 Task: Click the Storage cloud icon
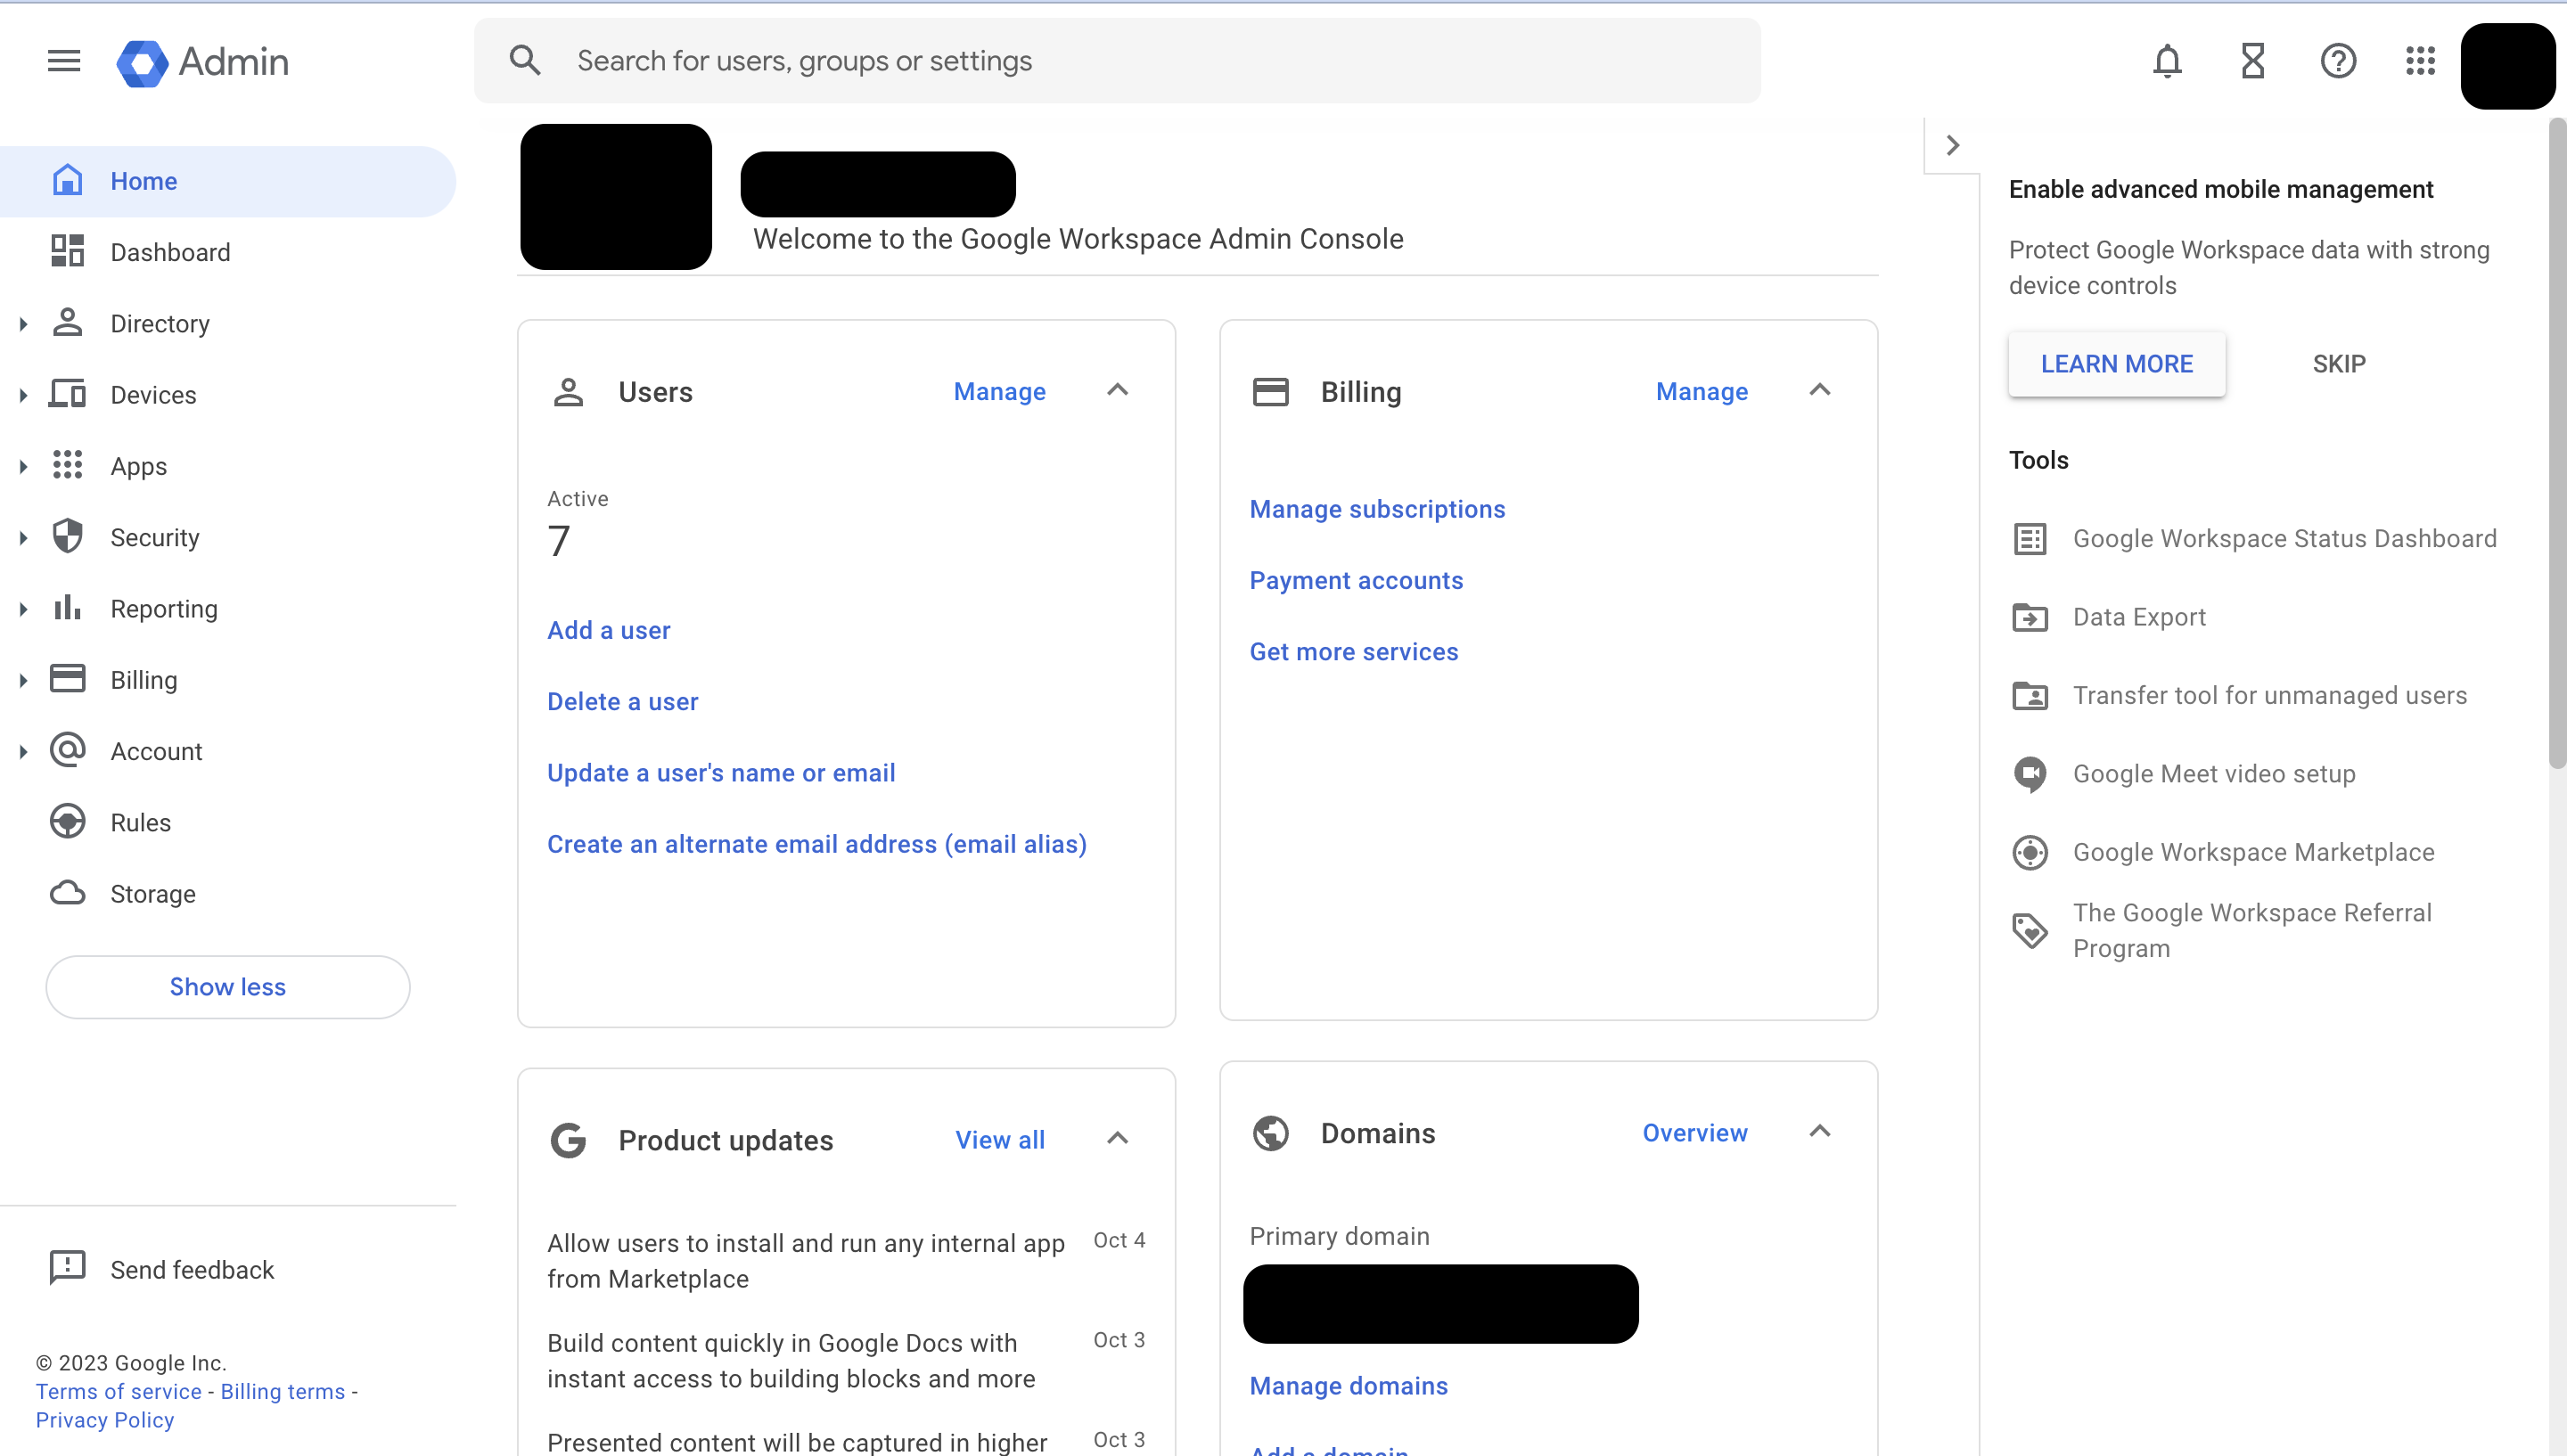68,893
